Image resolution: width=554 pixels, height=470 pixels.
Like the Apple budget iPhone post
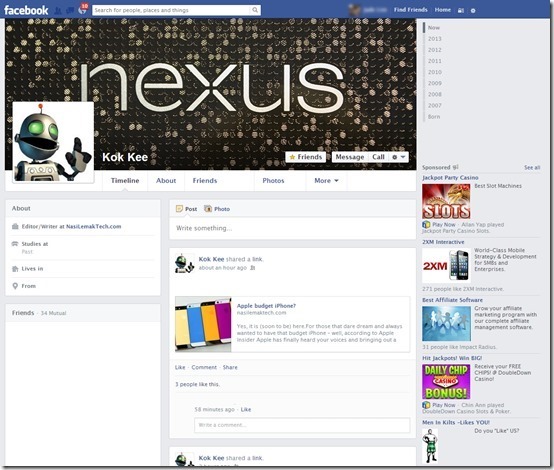tap(180, 368)
